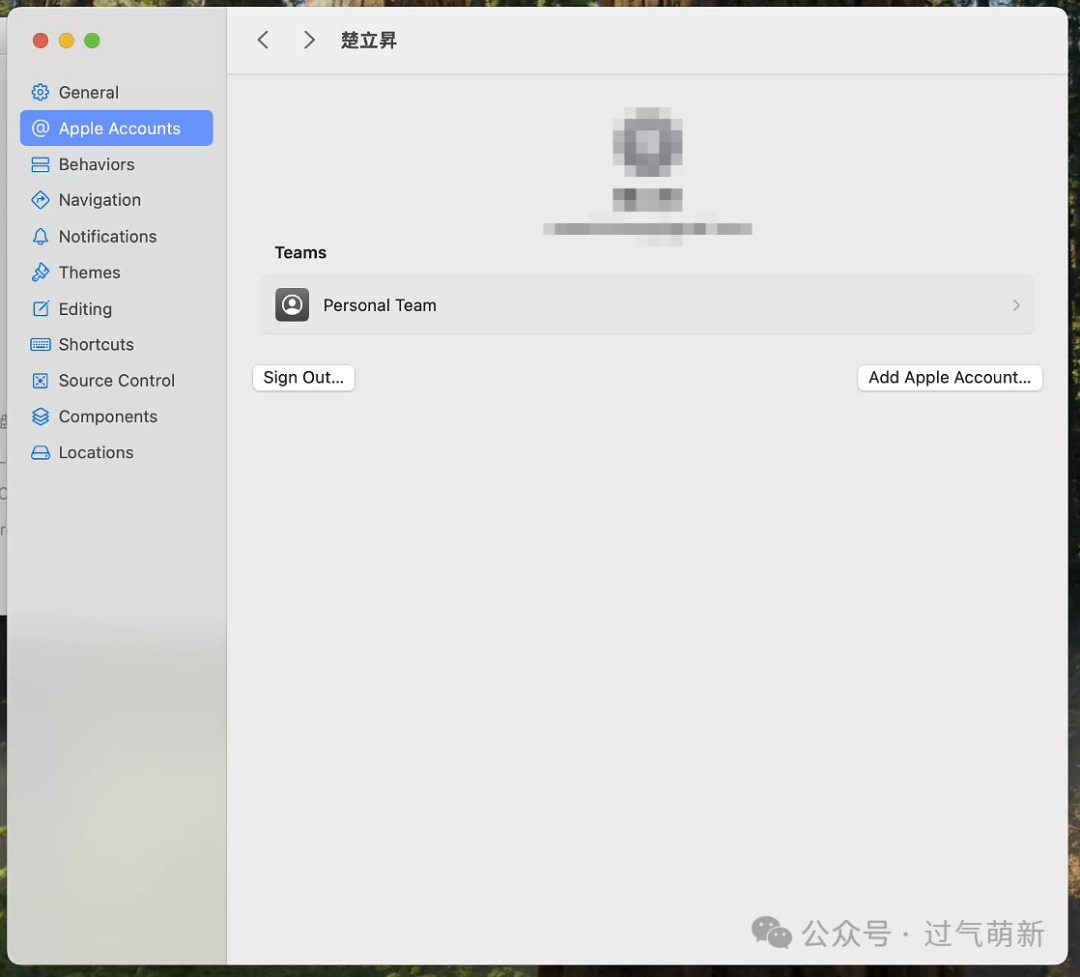Open the Navigation settings pane

pos(116,200)
